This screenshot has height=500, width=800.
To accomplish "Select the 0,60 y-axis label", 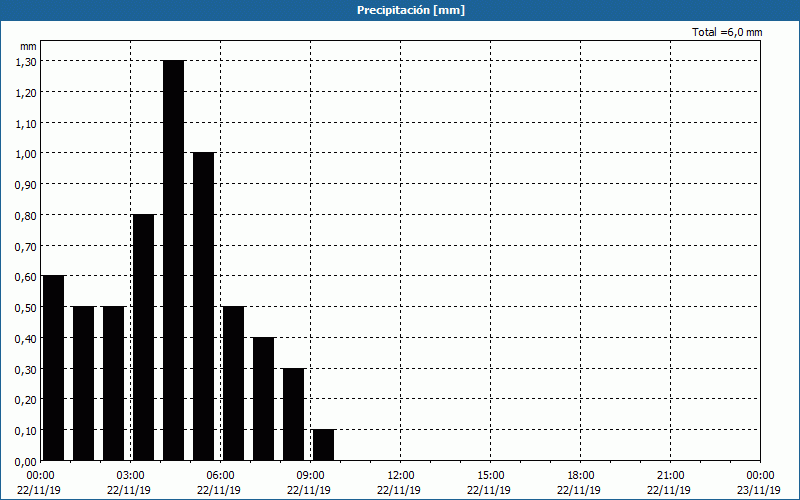I will (26, 277).
